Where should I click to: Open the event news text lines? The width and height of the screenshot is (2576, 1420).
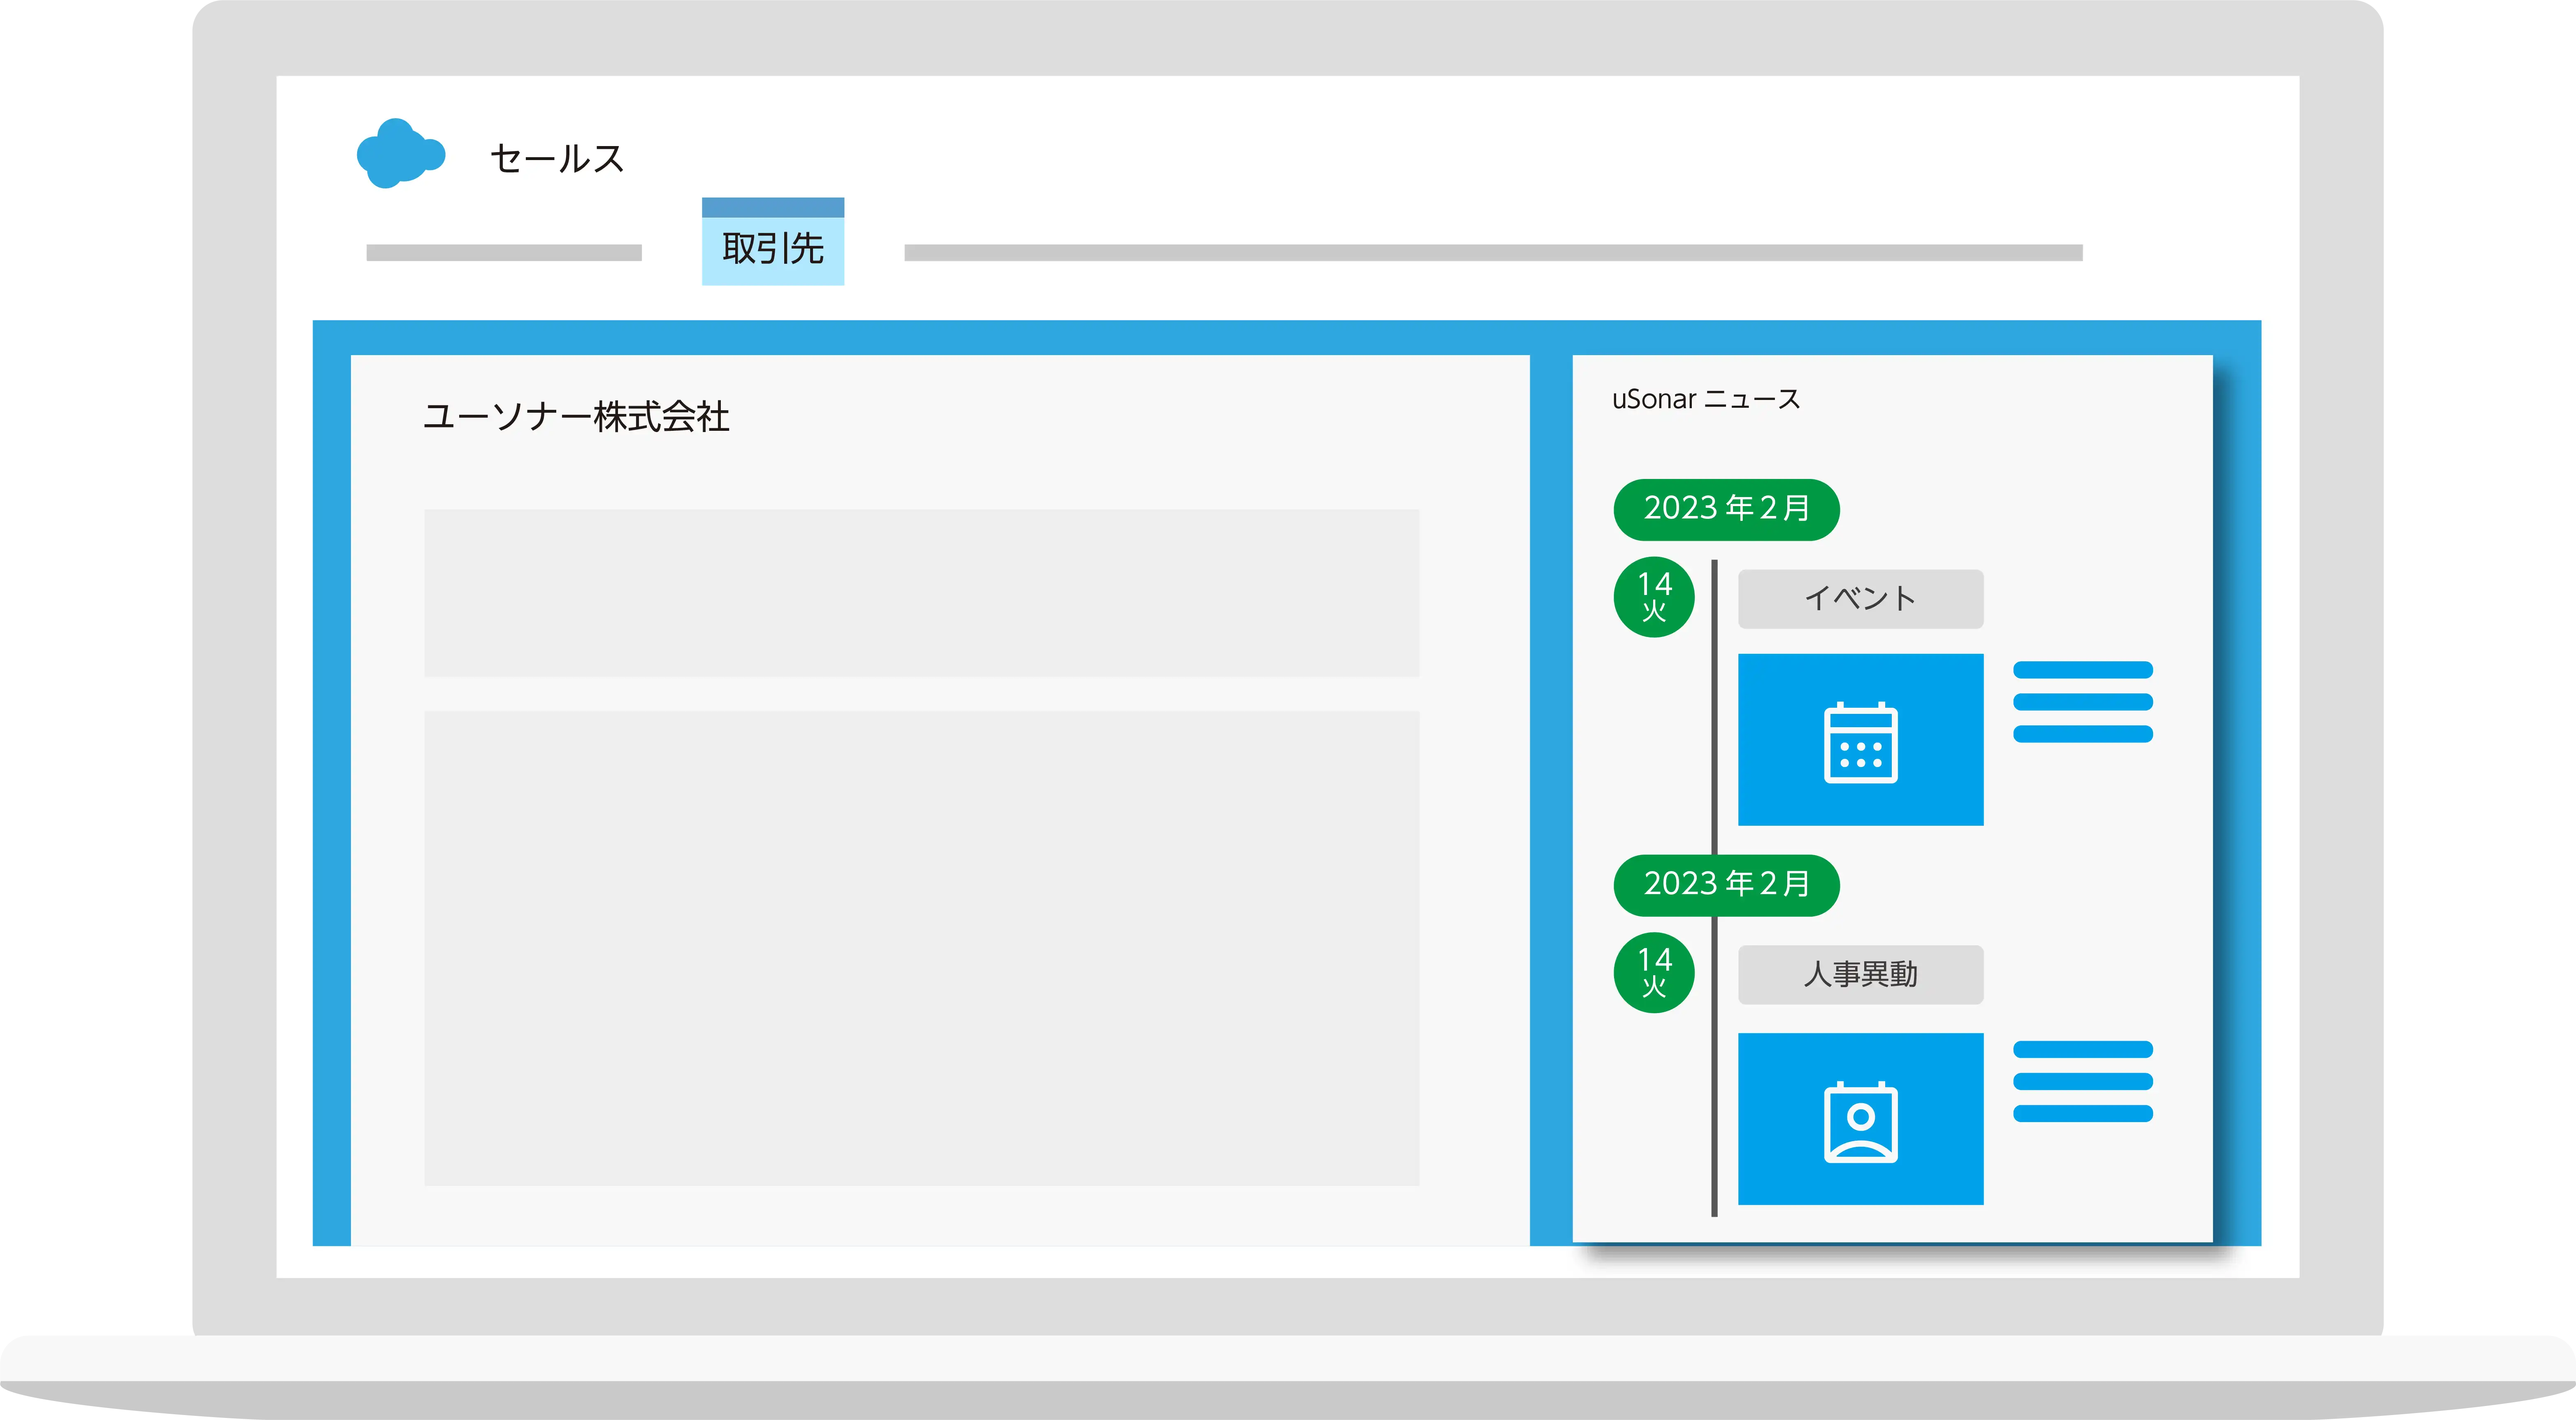pyautogui.click(x=2083, y=702)
